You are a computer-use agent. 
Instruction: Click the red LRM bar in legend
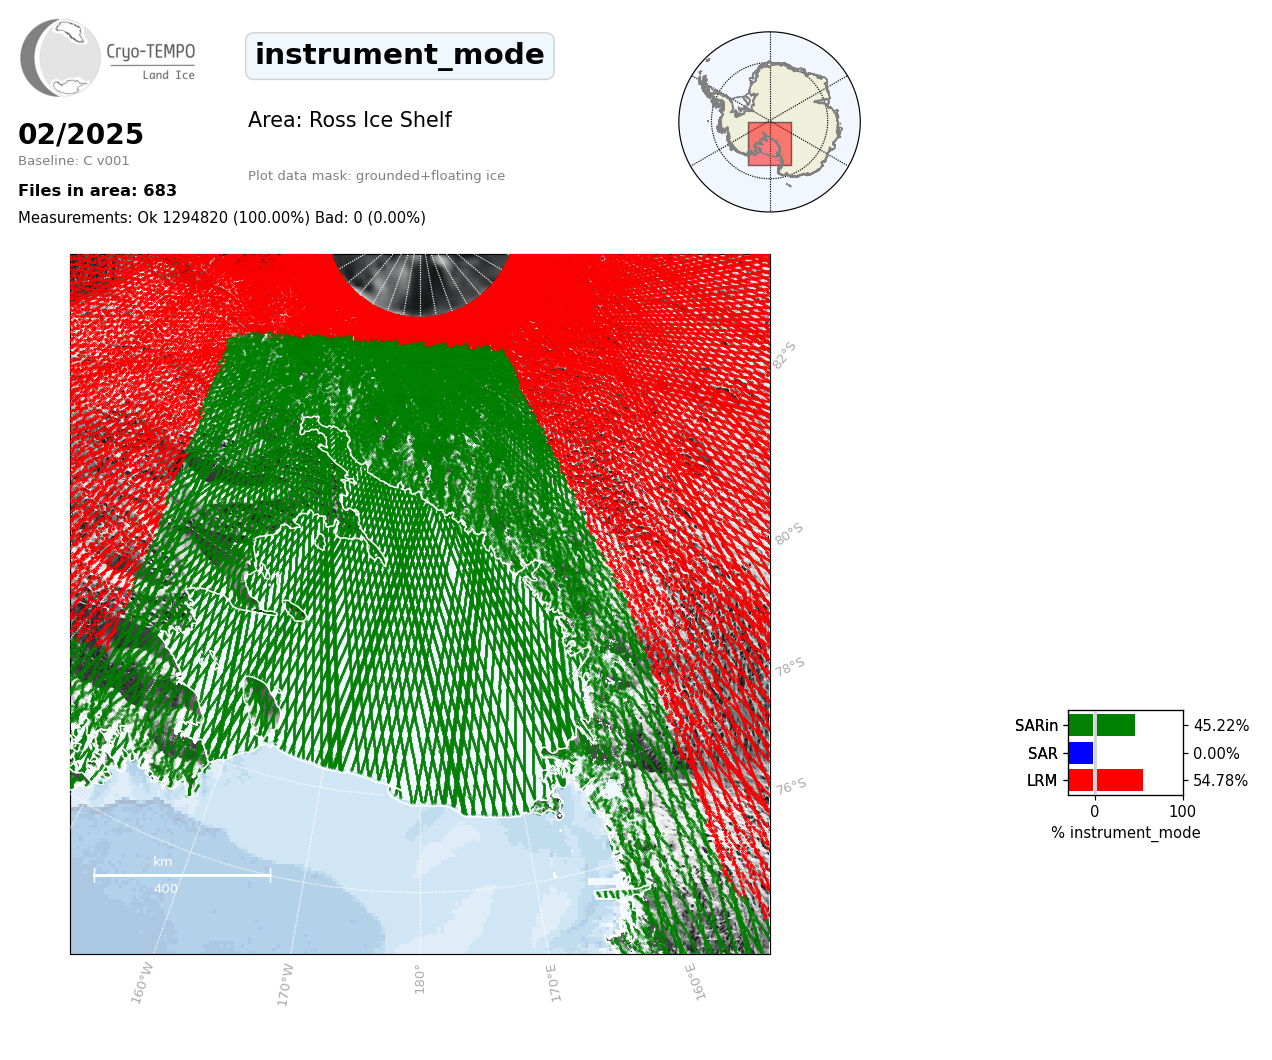tap(1105, 780)
